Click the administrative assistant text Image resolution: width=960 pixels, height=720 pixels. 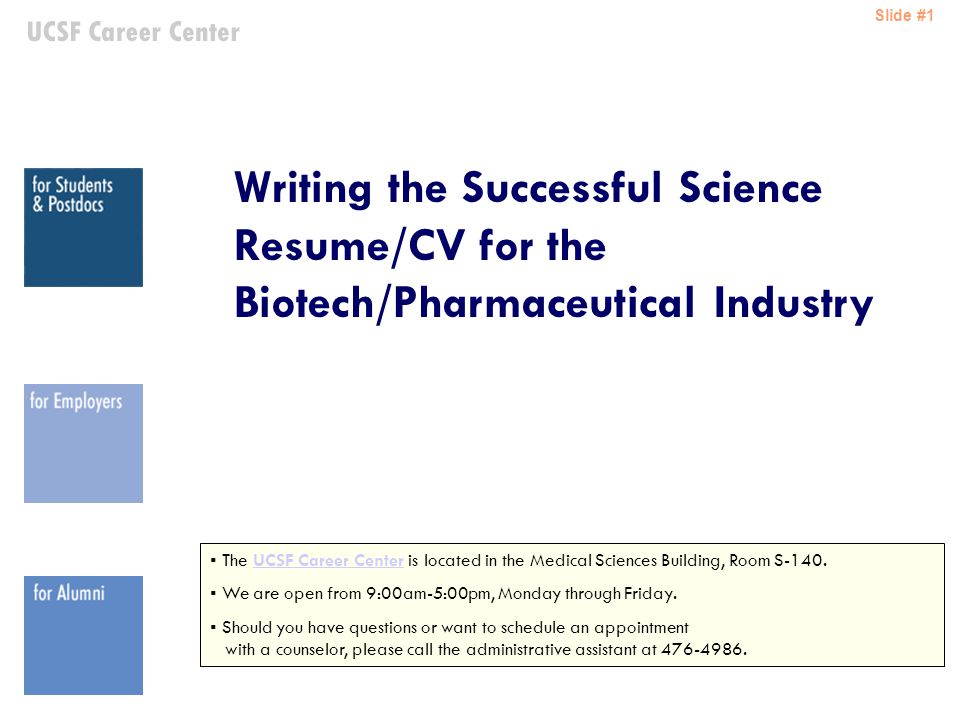(551, 649)
